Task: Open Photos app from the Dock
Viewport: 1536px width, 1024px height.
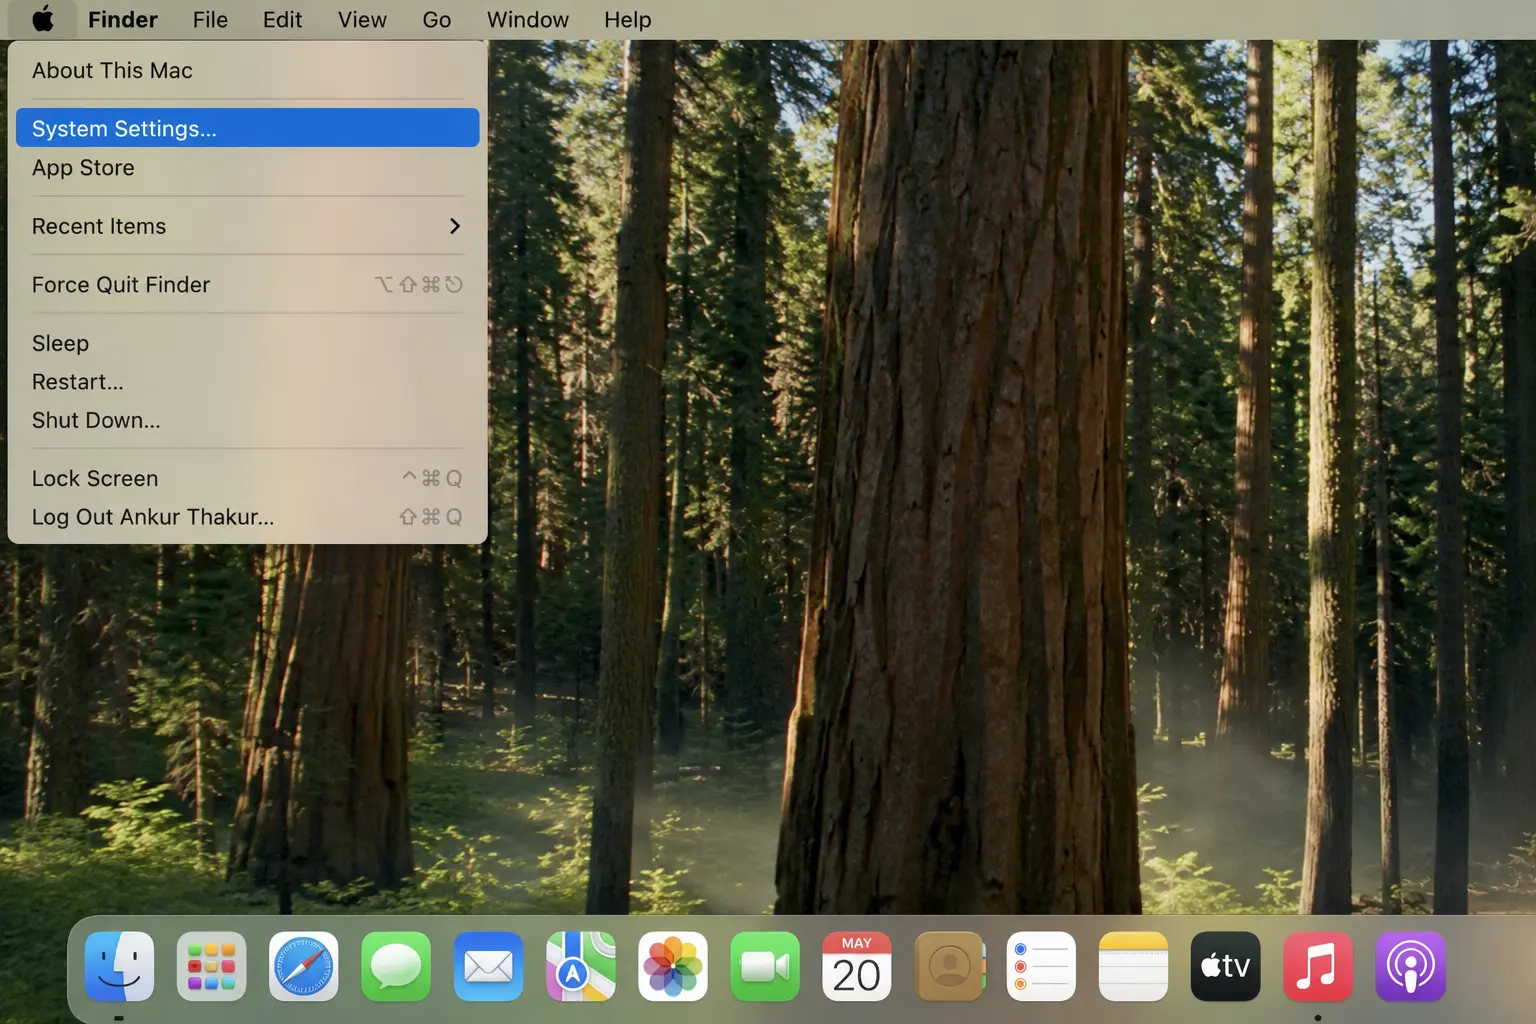Action: tap(672, 966)
